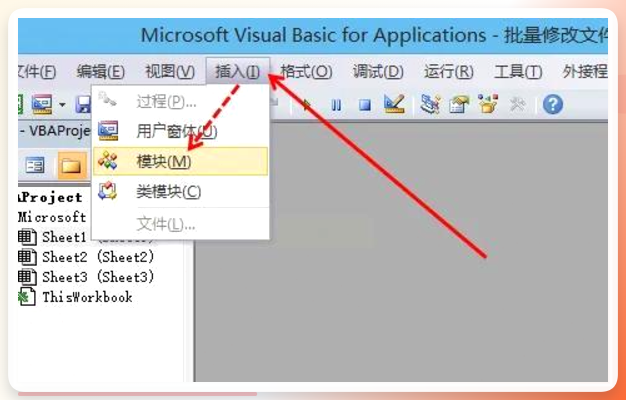Click the ThisWorkbook Excel icon

[27, 297]
